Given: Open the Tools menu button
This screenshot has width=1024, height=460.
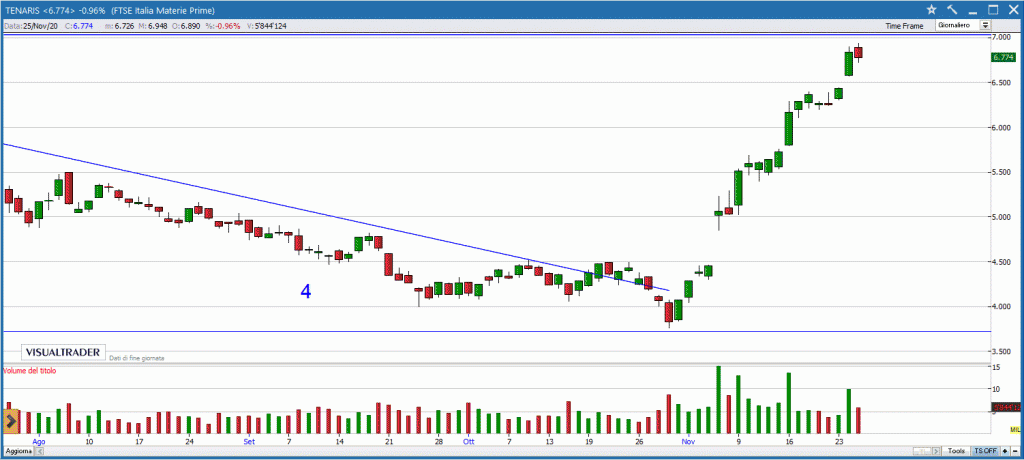Looking at the screenshot, I should click(x=957, y=451).
